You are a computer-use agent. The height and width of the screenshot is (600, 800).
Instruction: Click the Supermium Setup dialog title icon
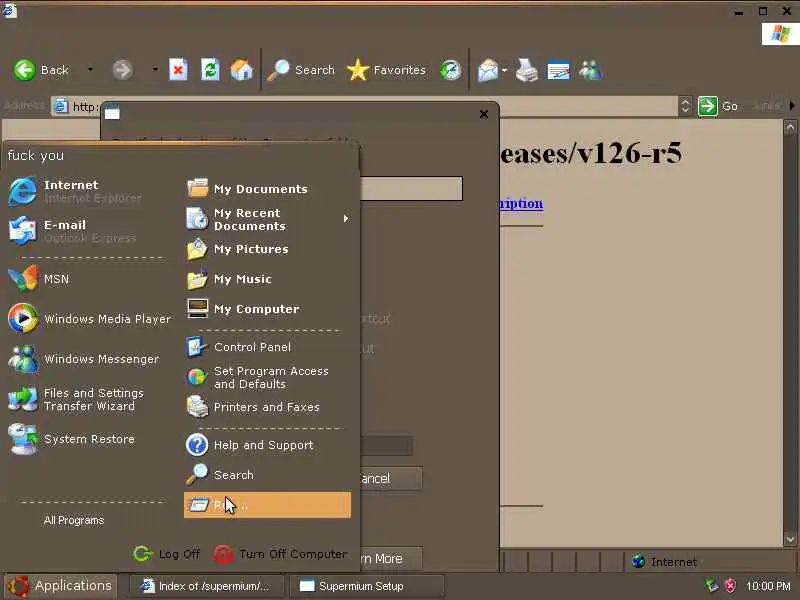click(x=112, y=113)
